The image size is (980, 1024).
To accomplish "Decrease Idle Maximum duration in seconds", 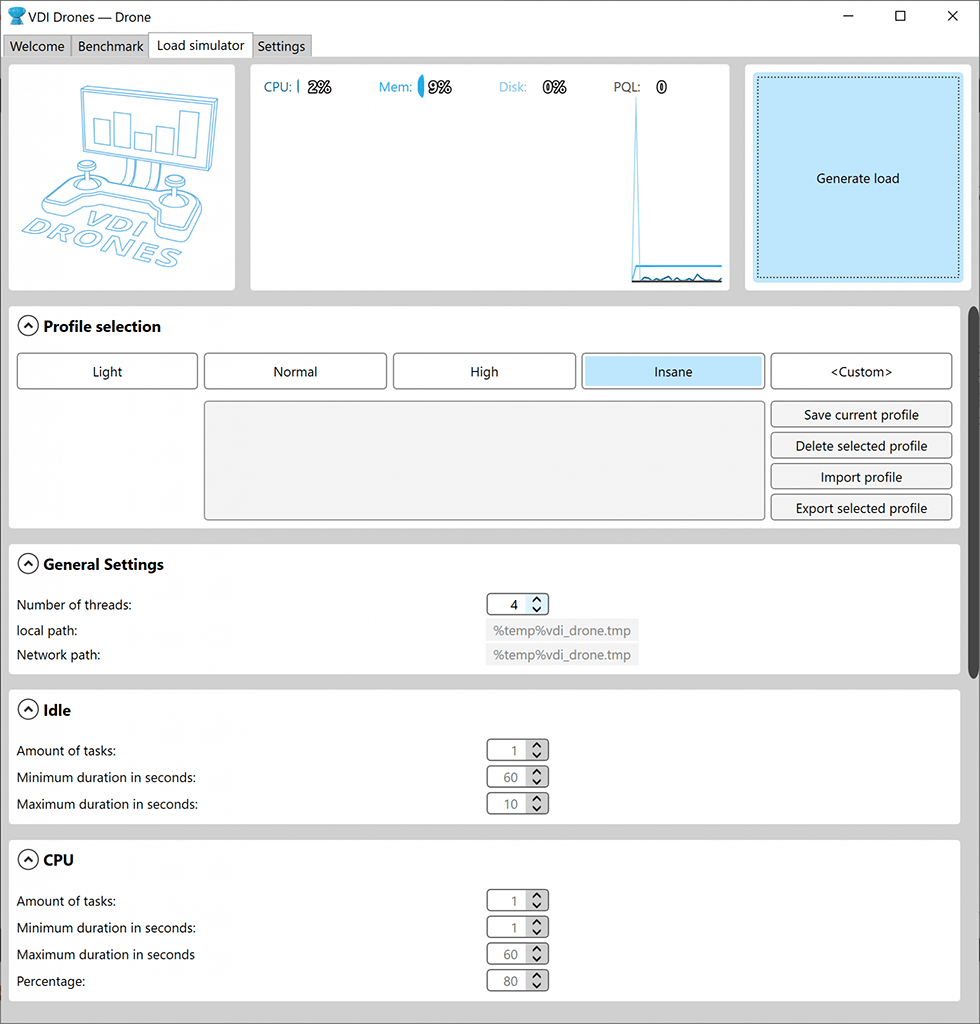I will click(537, 808).
